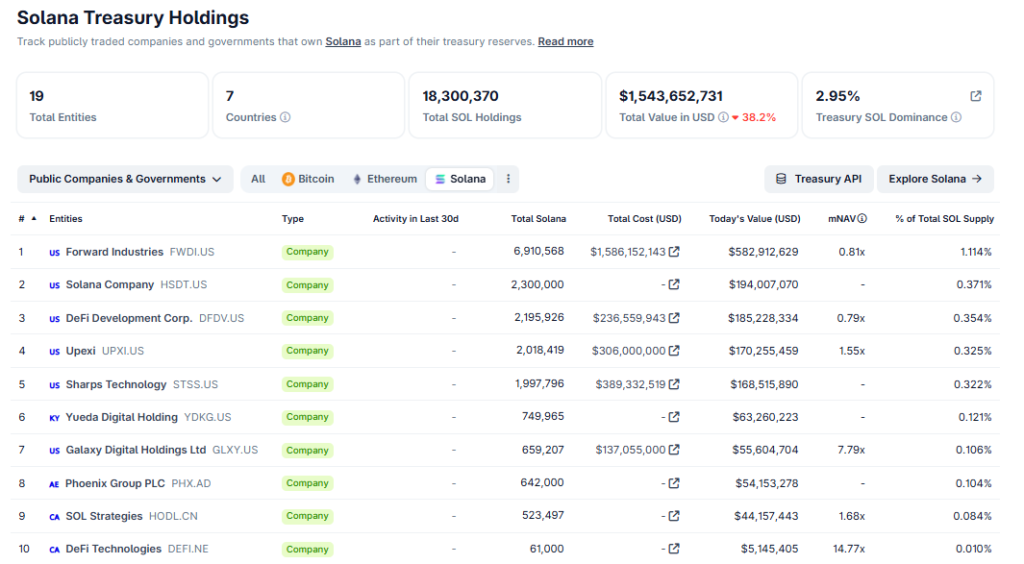Click info icon next to Treasury SOL Dominance
The height and width of the screenshot is (564, 1024).
pyautogui.click(x=956, y=118)
